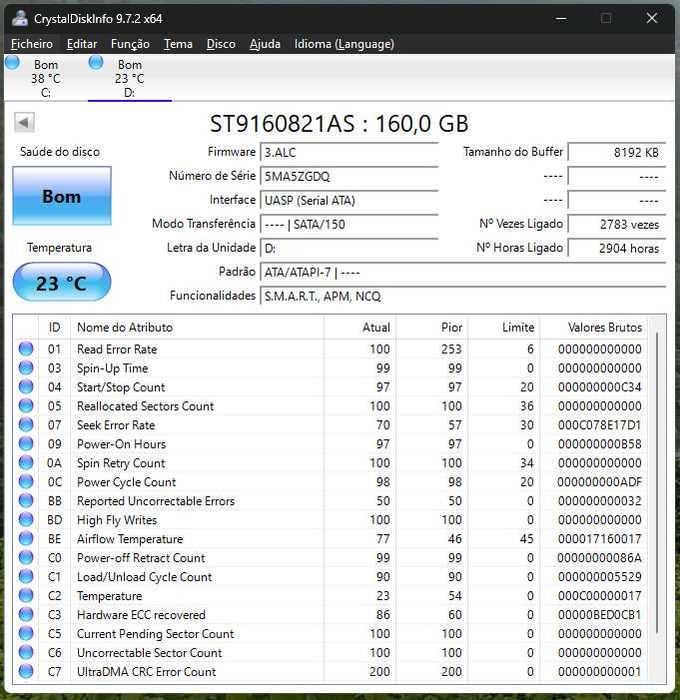This screenshot has width=680, height=700.
Task: Click the Atual column header
Action: click(360, 327)
